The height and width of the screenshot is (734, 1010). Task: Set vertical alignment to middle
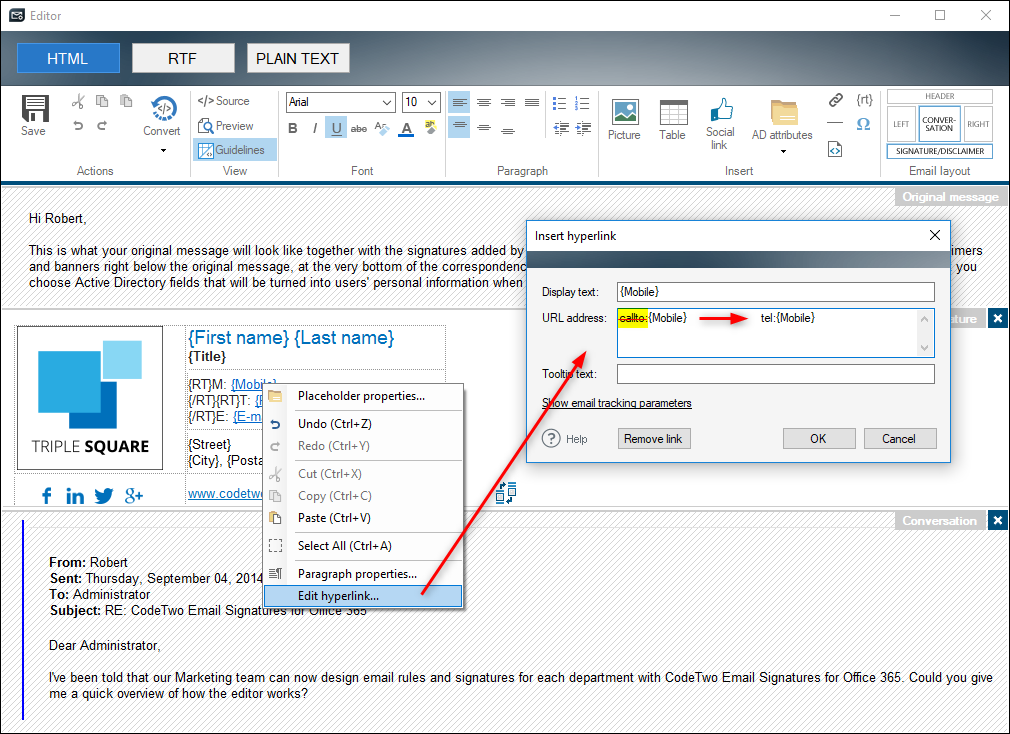484,127
